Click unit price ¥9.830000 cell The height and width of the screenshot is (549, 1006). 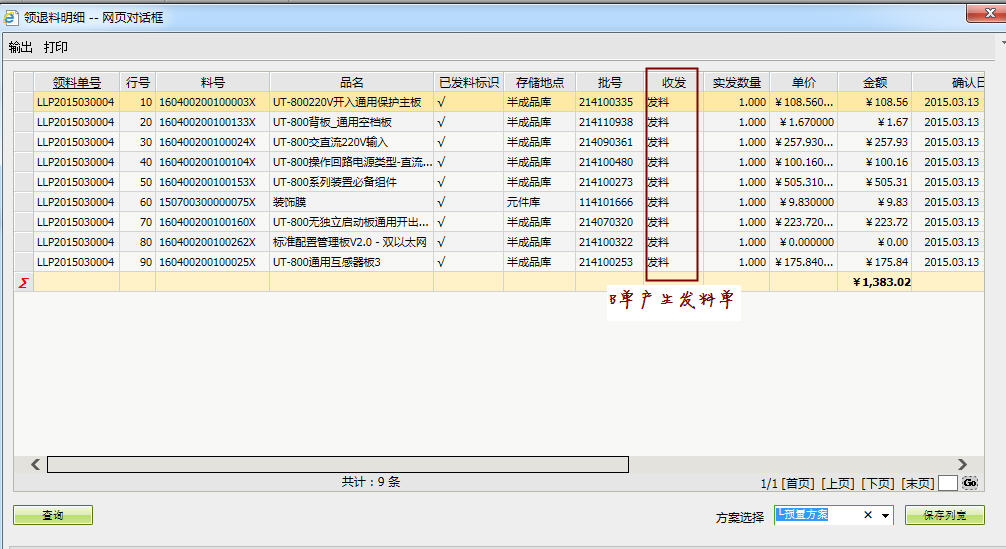806,202
